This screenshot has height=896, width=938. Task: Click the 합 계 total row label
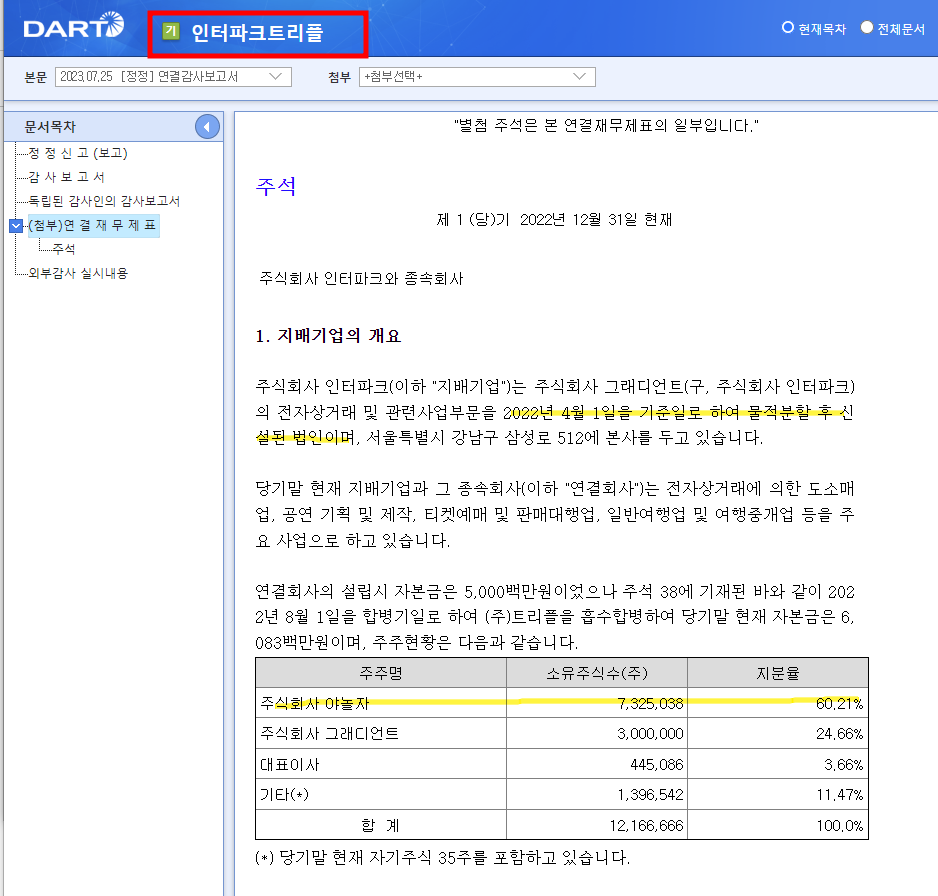381,825
